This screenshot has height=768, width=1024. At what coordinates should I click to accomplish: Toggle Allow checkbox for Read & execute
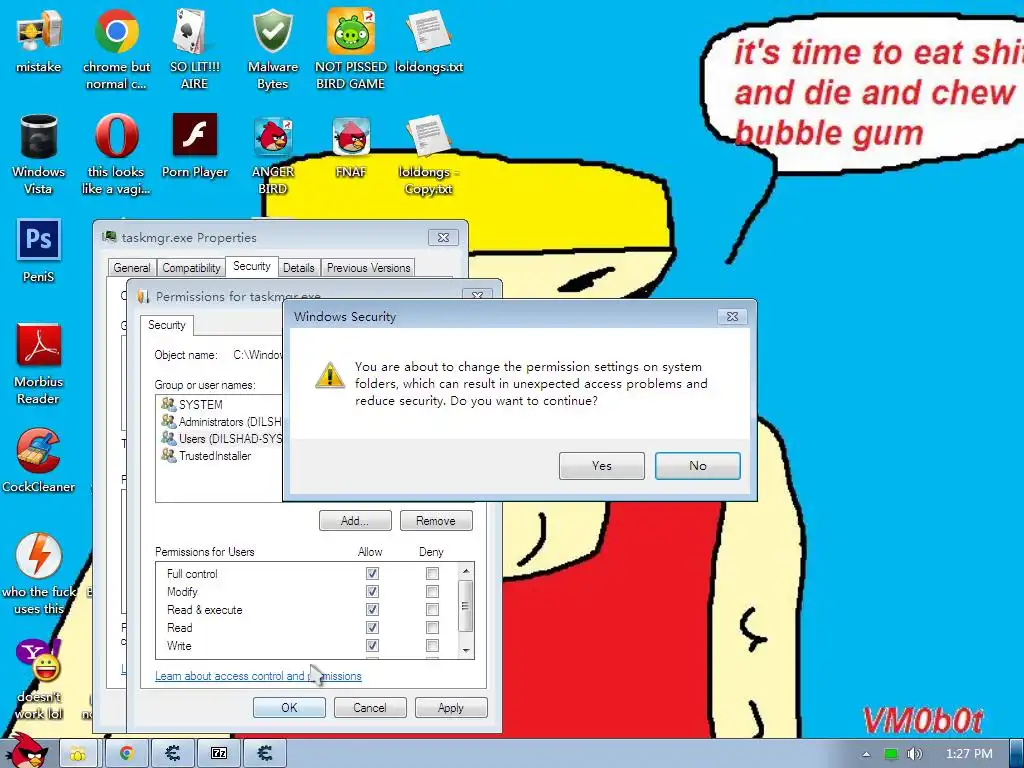click(x=372, y=609)
